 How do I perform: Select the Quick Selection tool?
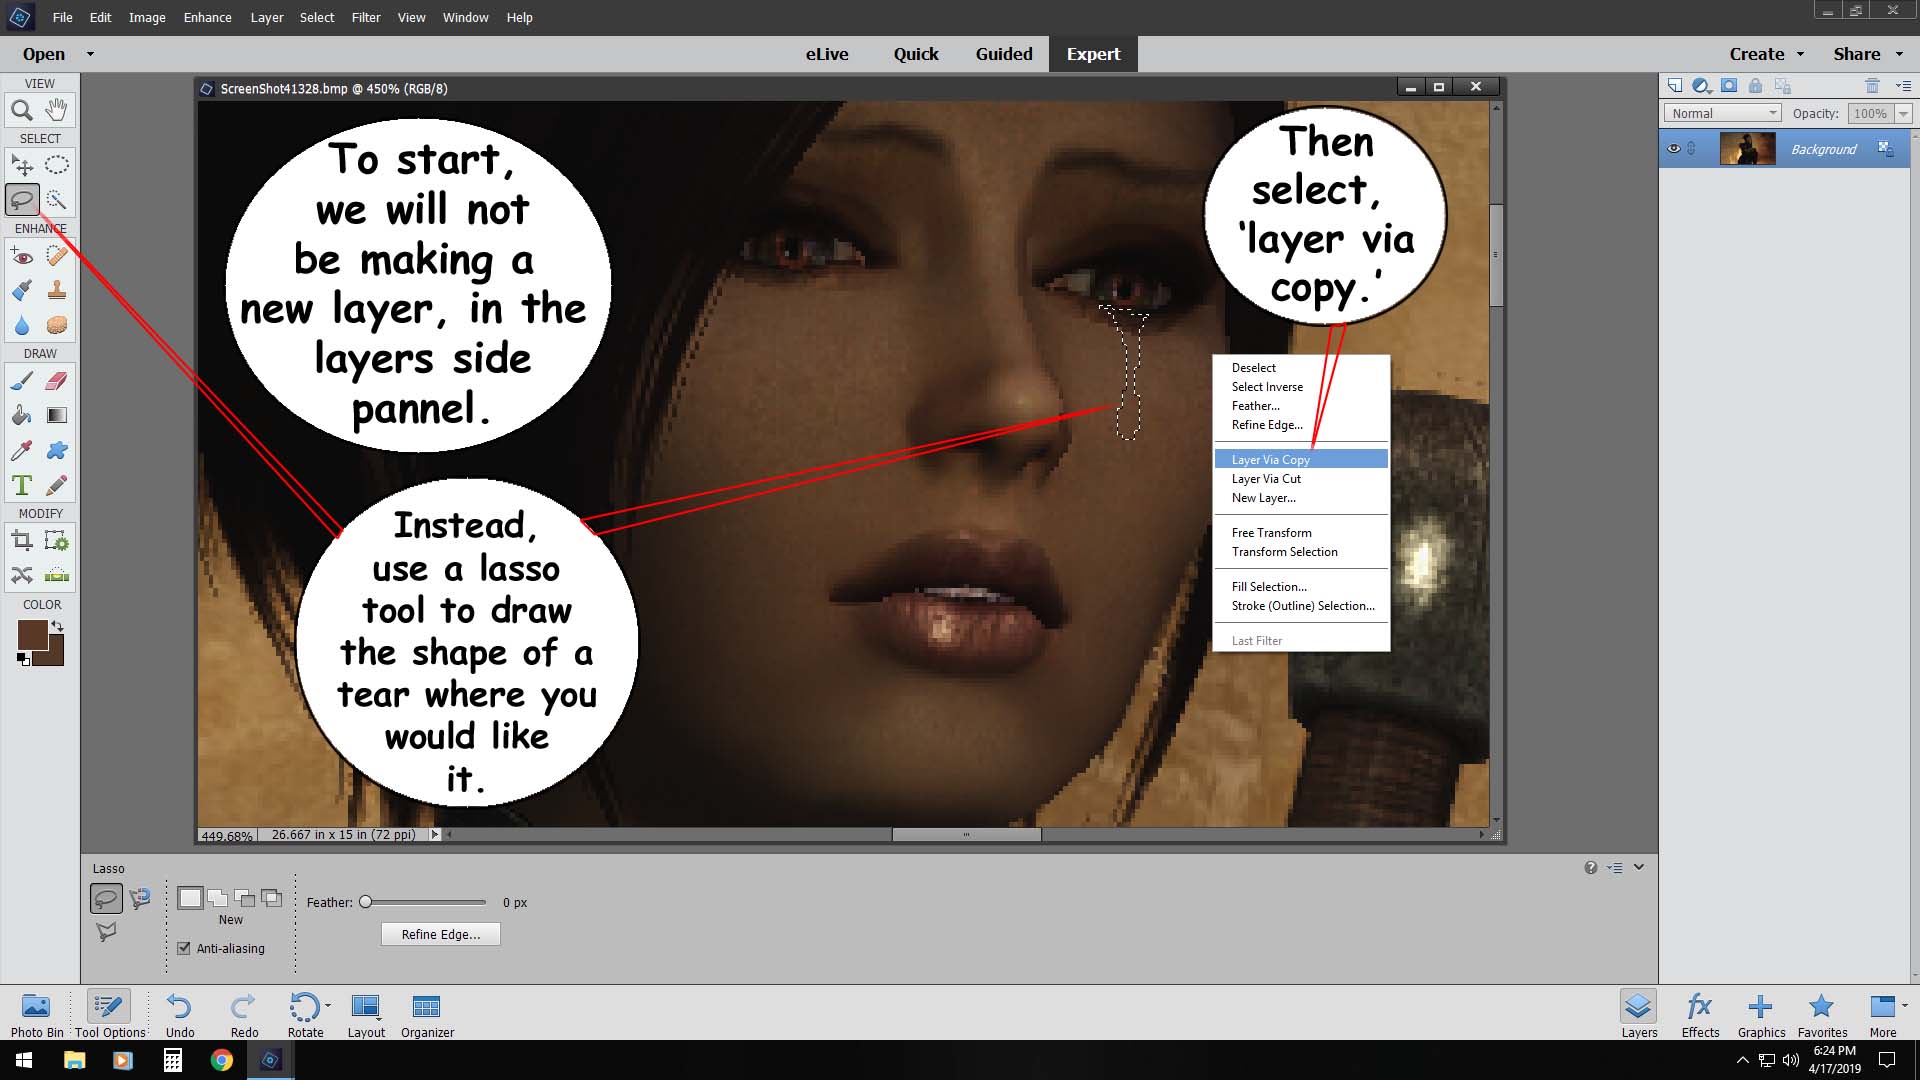click(x=57, y=200)
